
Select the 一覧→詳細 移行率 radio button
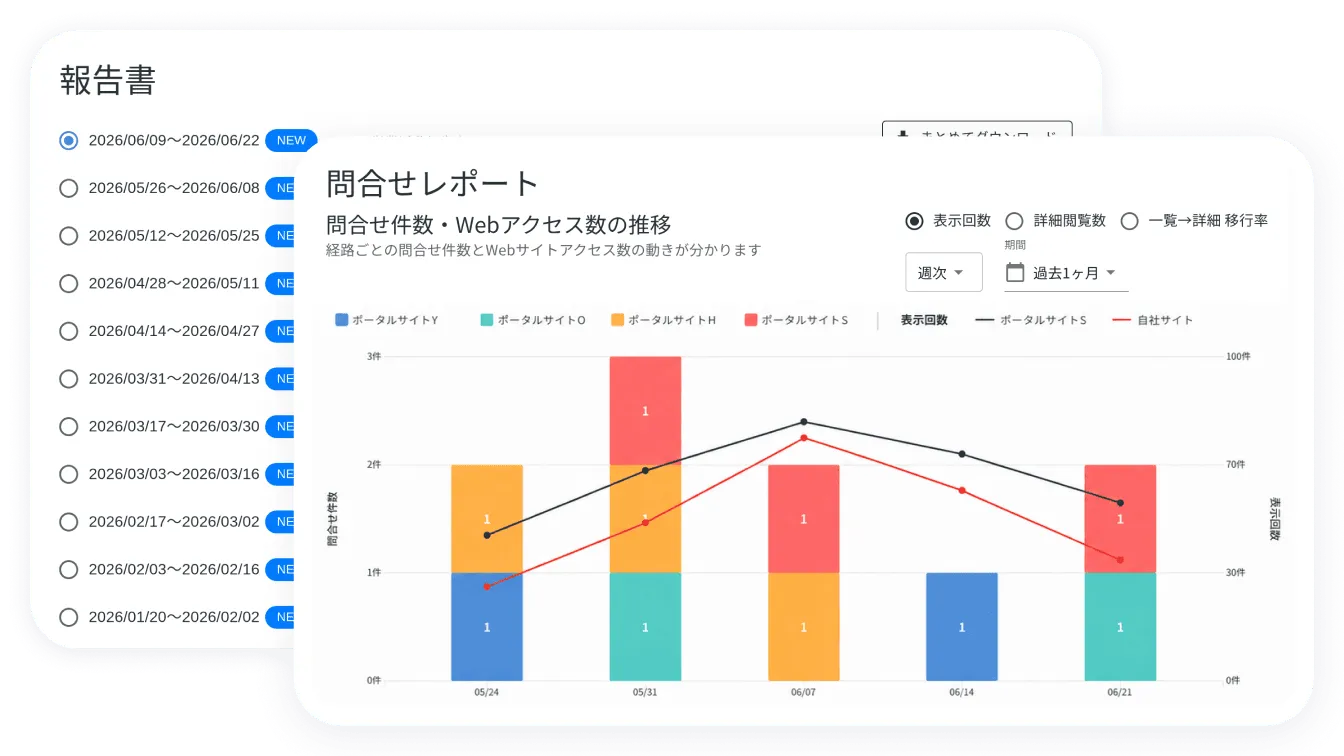pos(1129,221)
